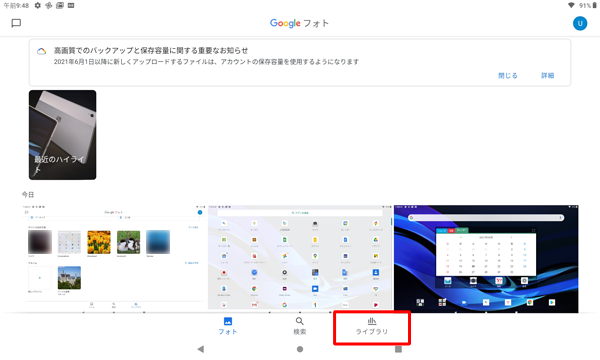The height and width of the screenshot is (360, 600).
Task: Open the 最近のハイライト memory card
Action: tap(62, 135)
